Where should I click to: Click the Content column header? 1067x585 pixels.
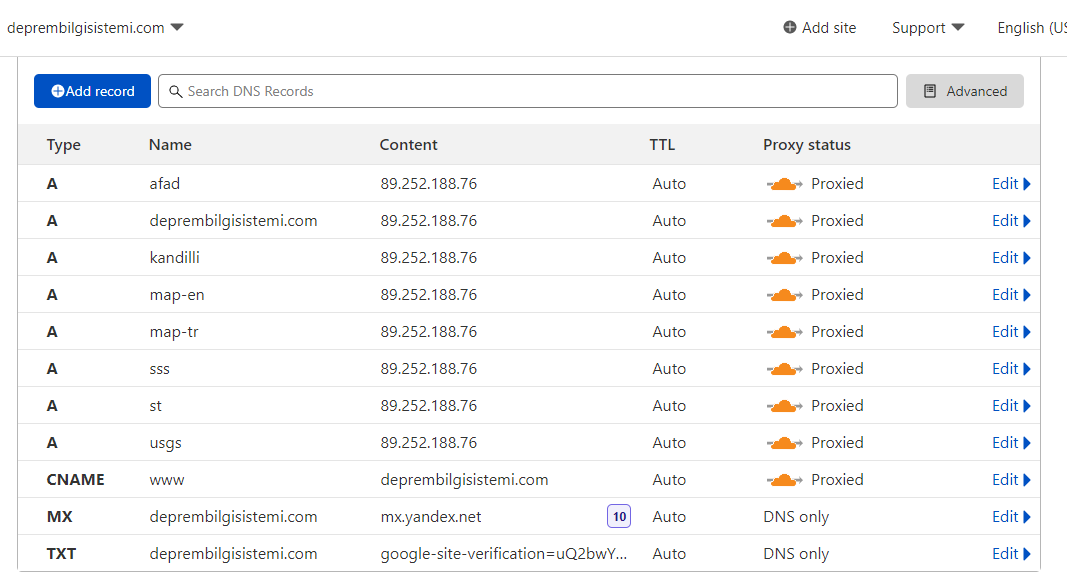coord(408,145)
